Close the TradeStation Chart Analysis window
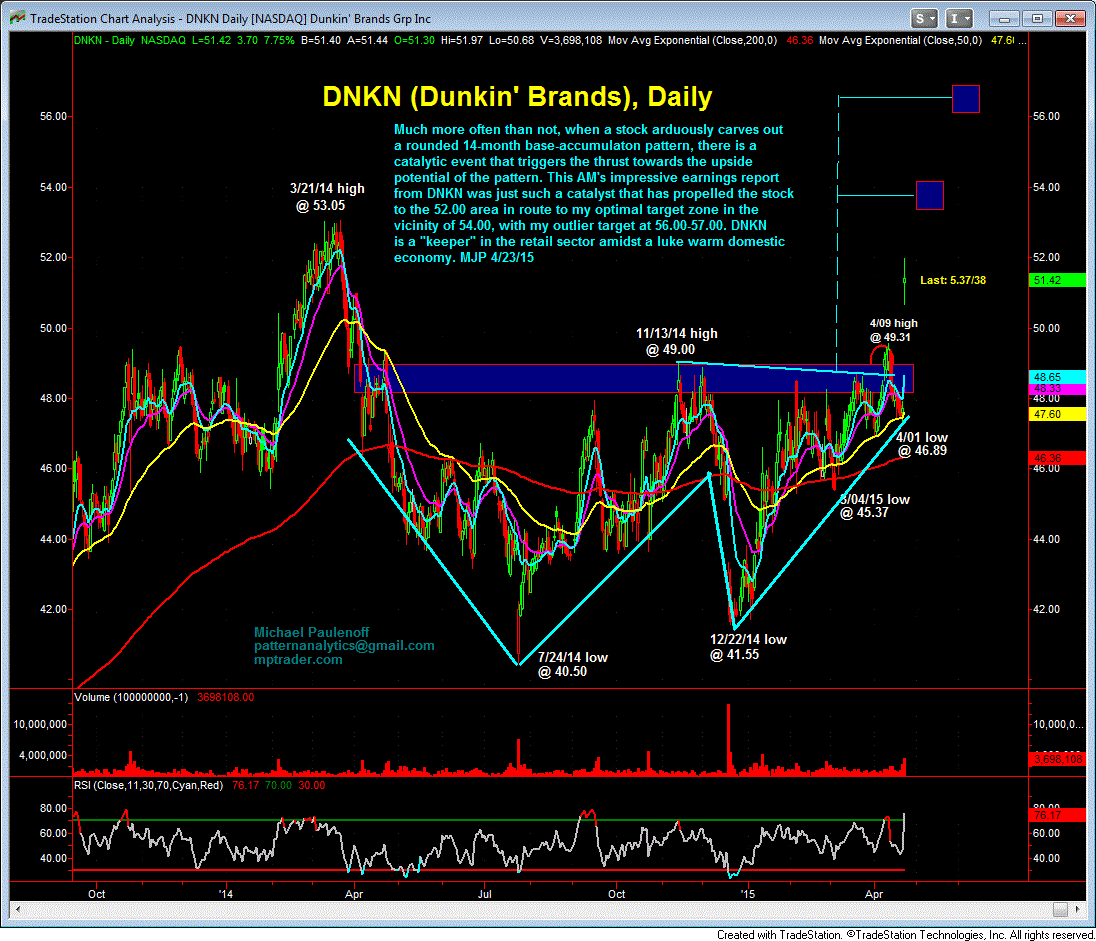1096x941 pixels. 1069,19
